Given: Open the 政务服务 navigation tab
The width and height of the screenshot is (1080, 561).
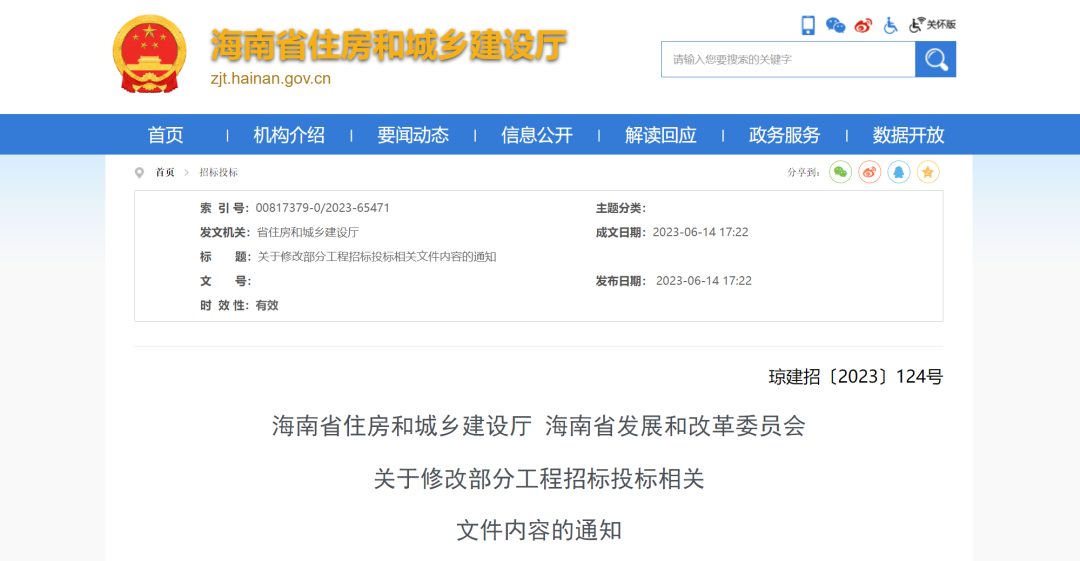Looking at the screenshot, I should [785, 135].
